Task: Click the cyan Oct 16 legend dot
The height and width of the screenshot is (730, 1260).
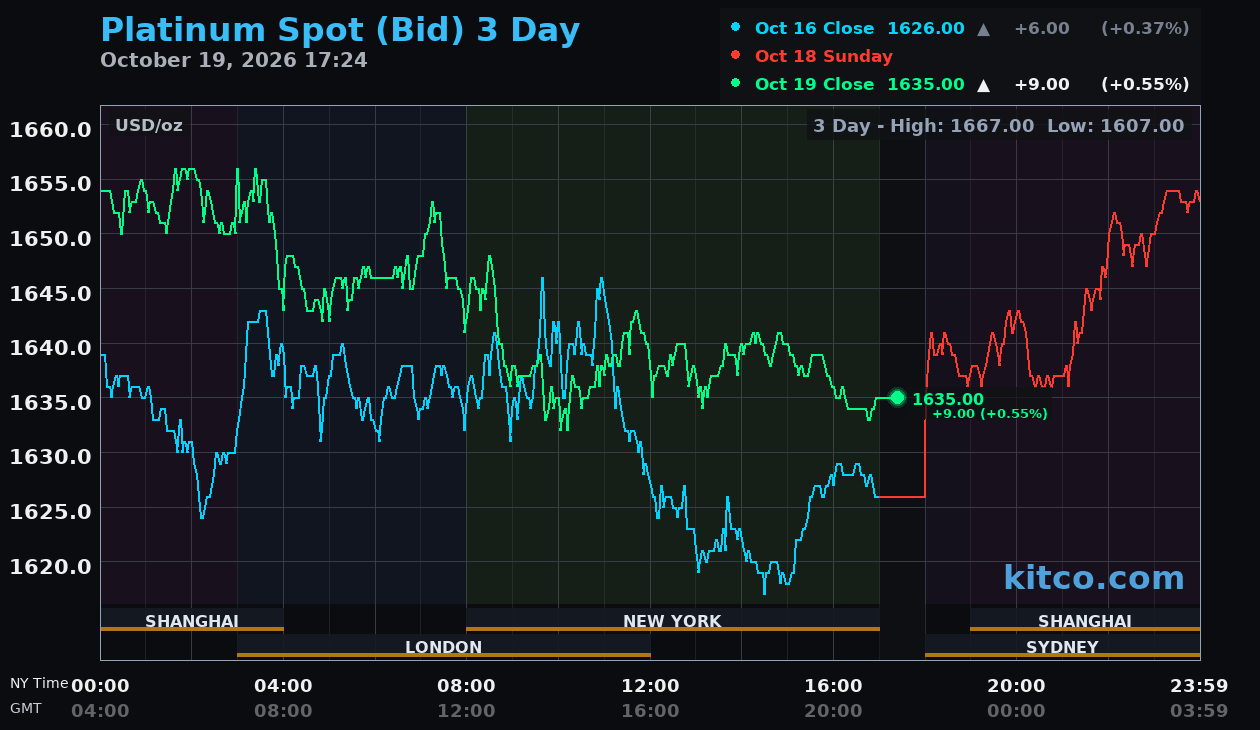Action: pos(736,27)
